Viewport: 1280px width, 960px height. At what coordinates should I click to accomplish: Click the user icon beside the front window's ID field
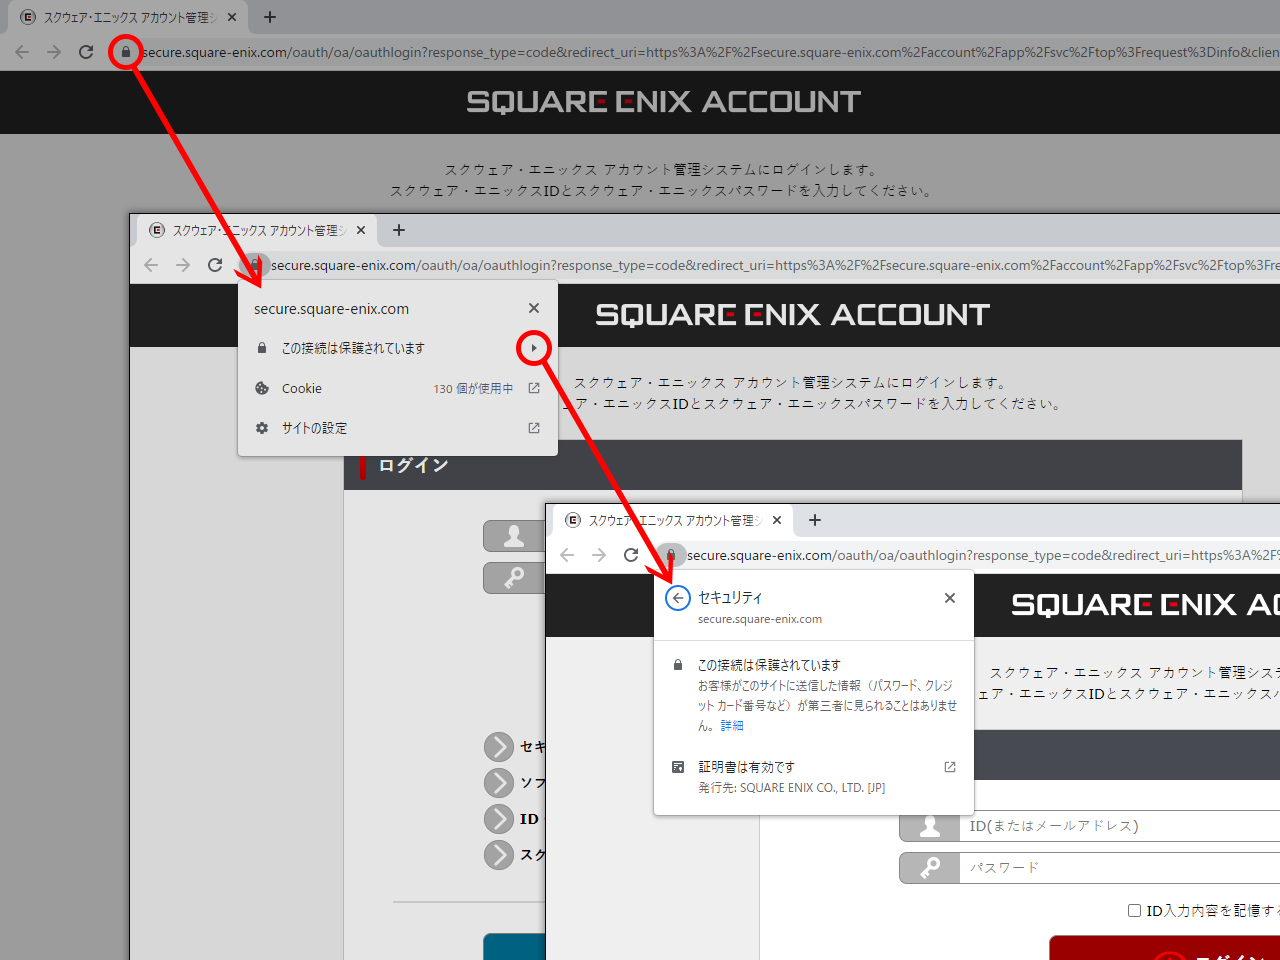(930, 826)
